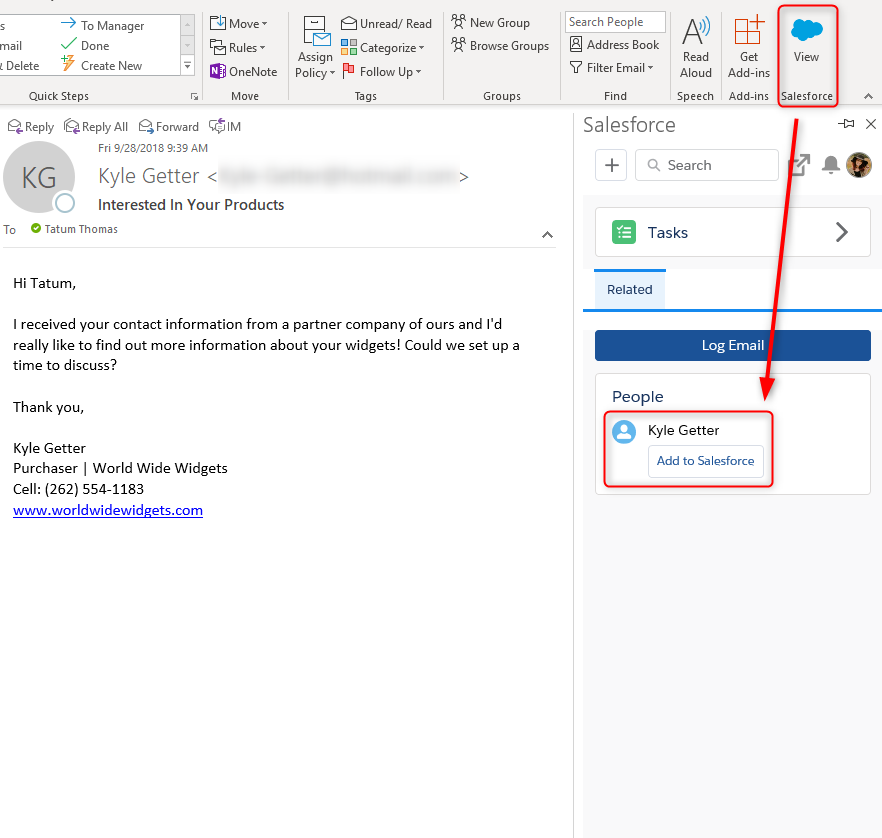Click the Log Email button
This screenshot has height=838, width=882.
(x=733, y=345)
